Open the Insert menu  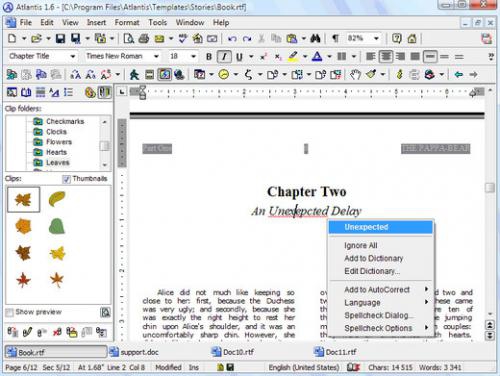96,23
